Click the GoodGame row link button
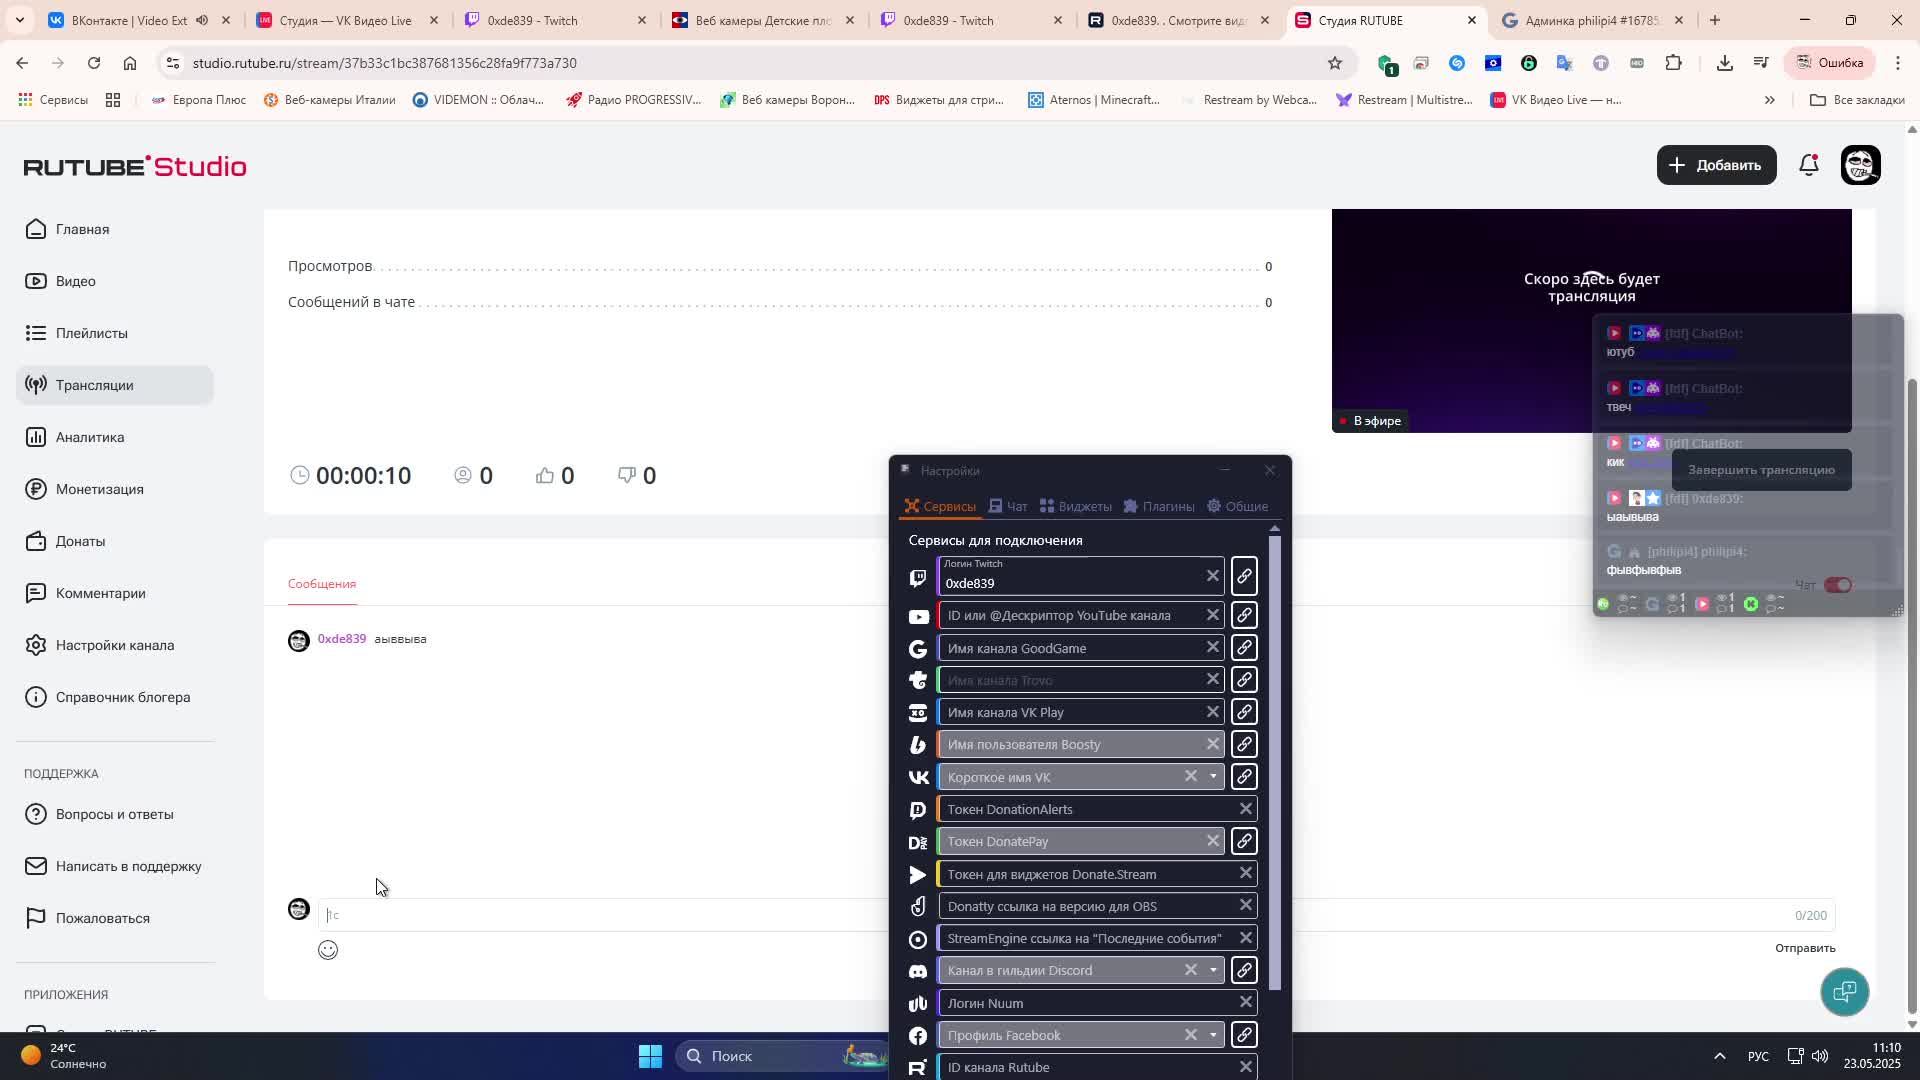 pyautogui.click(x=1244, y=648)
